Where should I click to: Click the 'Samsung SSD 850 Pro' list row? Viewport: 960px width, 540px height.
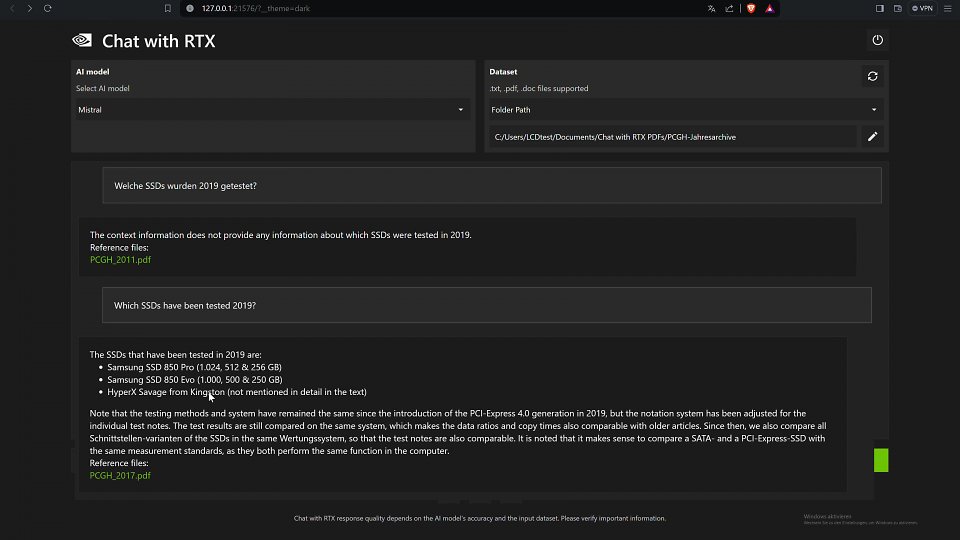coord(194,367)
